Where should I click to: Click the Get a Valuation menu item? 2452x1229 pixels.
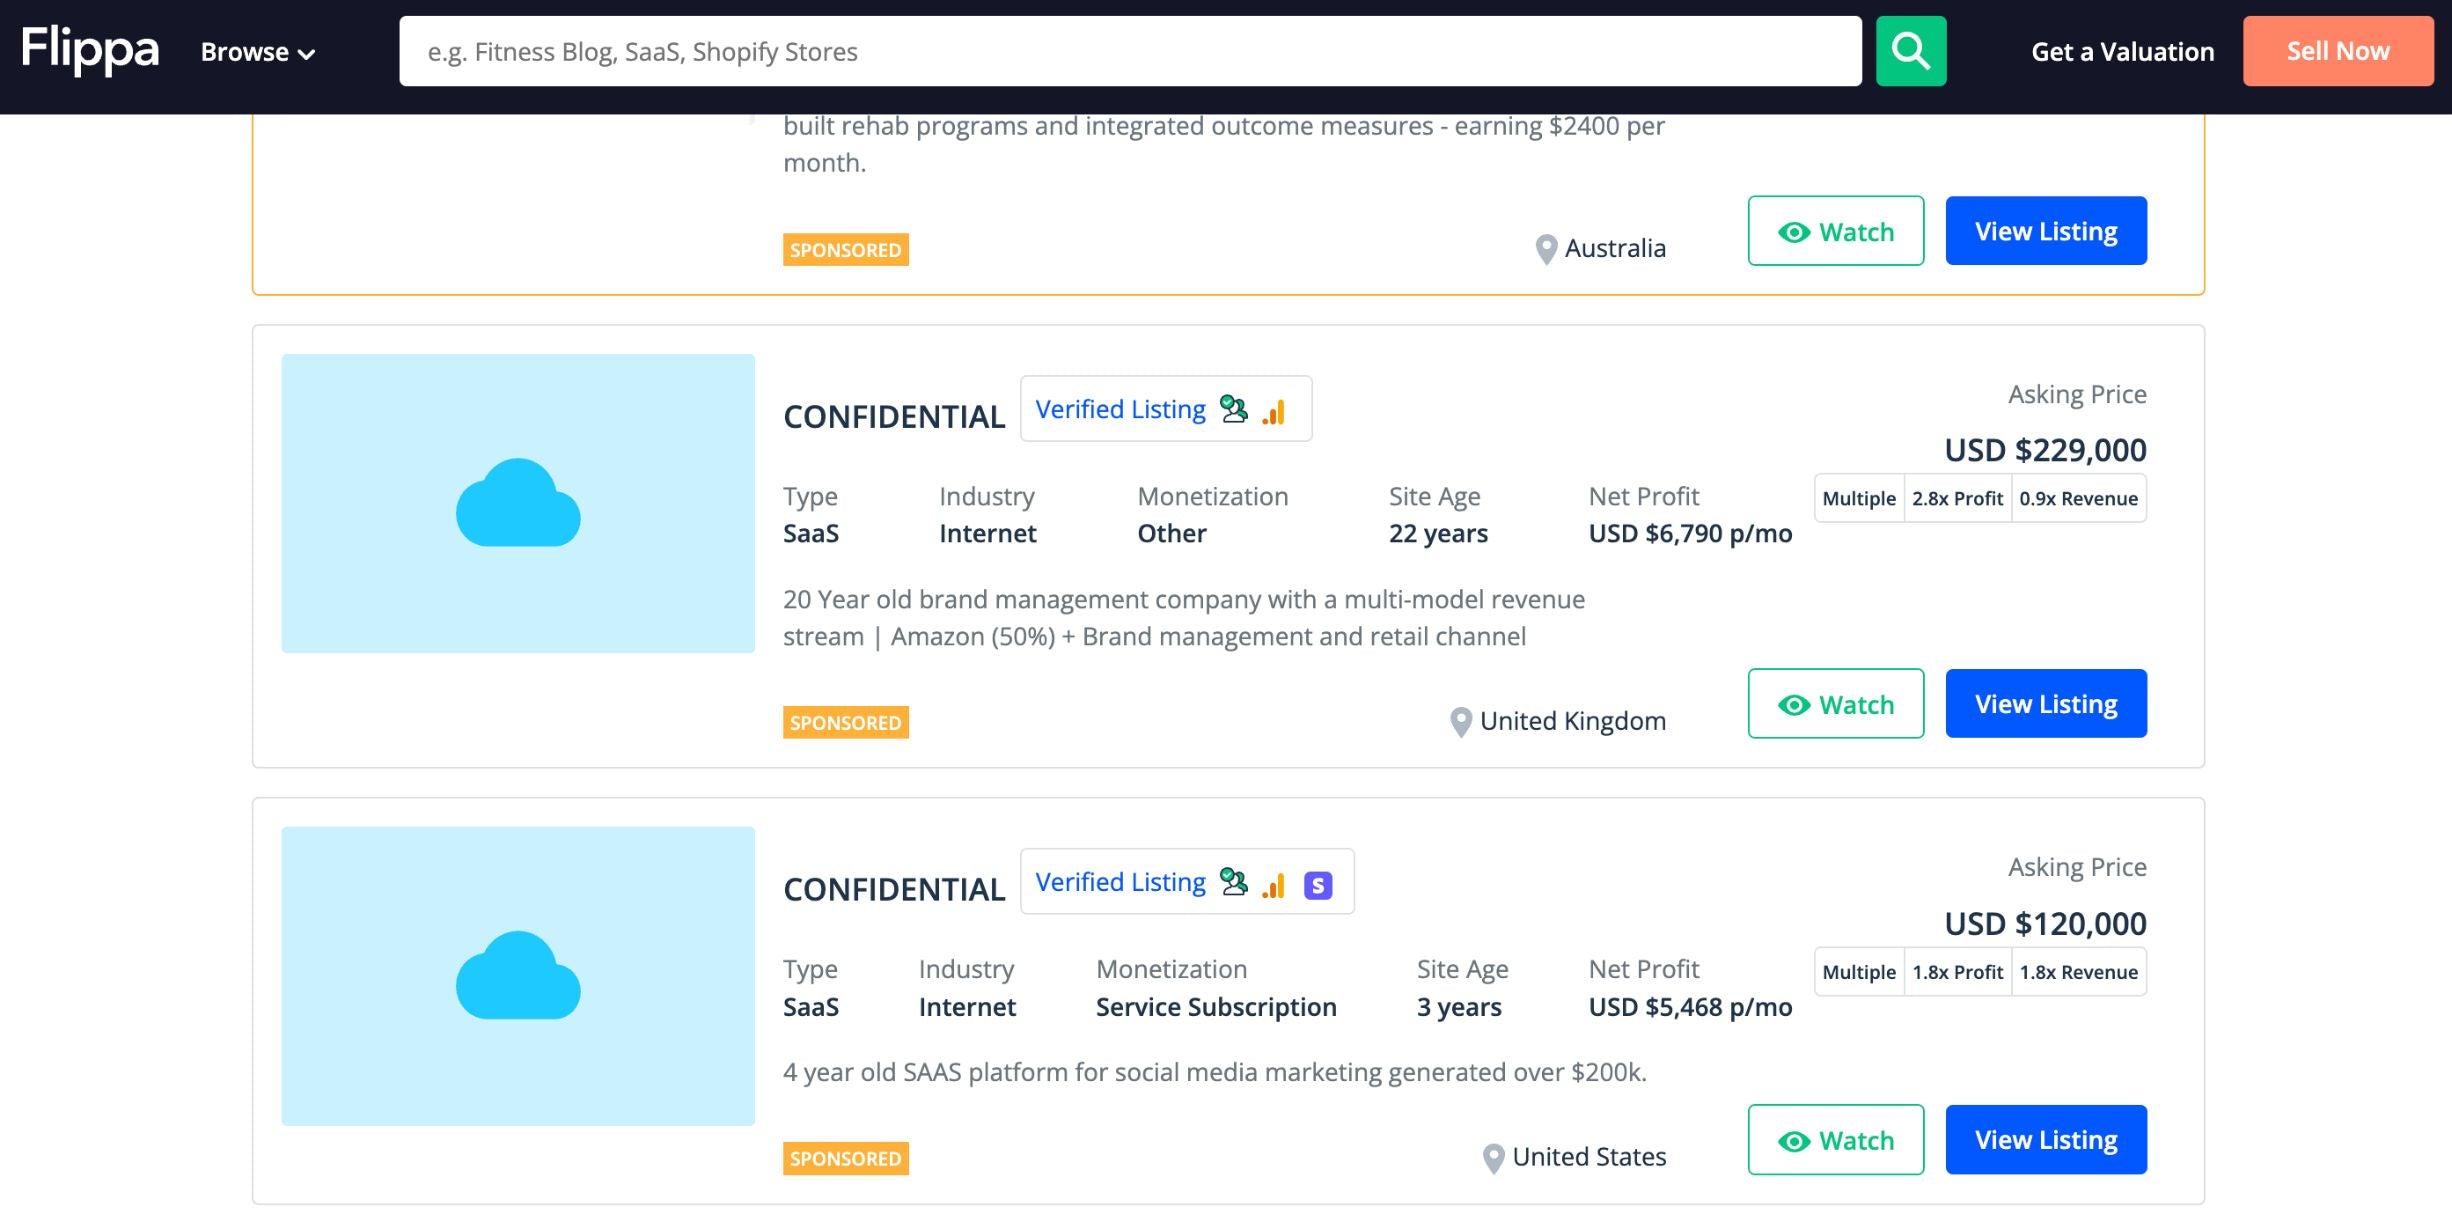(x=2121, y=50)
